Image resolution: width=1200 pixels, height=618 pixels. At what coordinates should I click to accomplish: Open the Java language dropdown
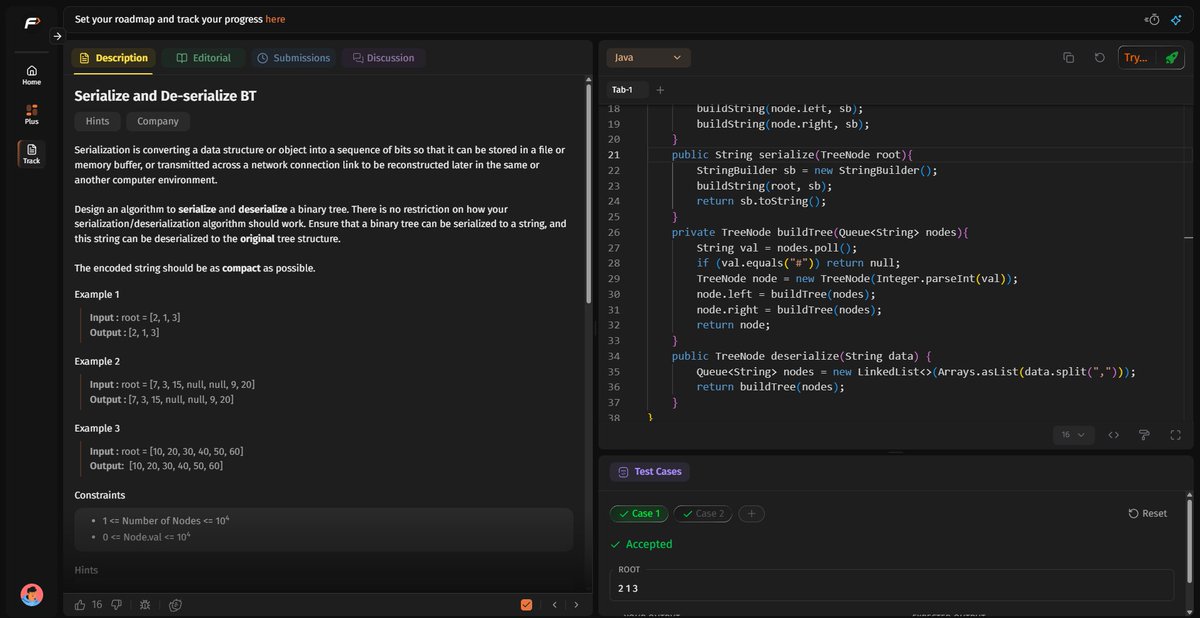coord(648,58)
